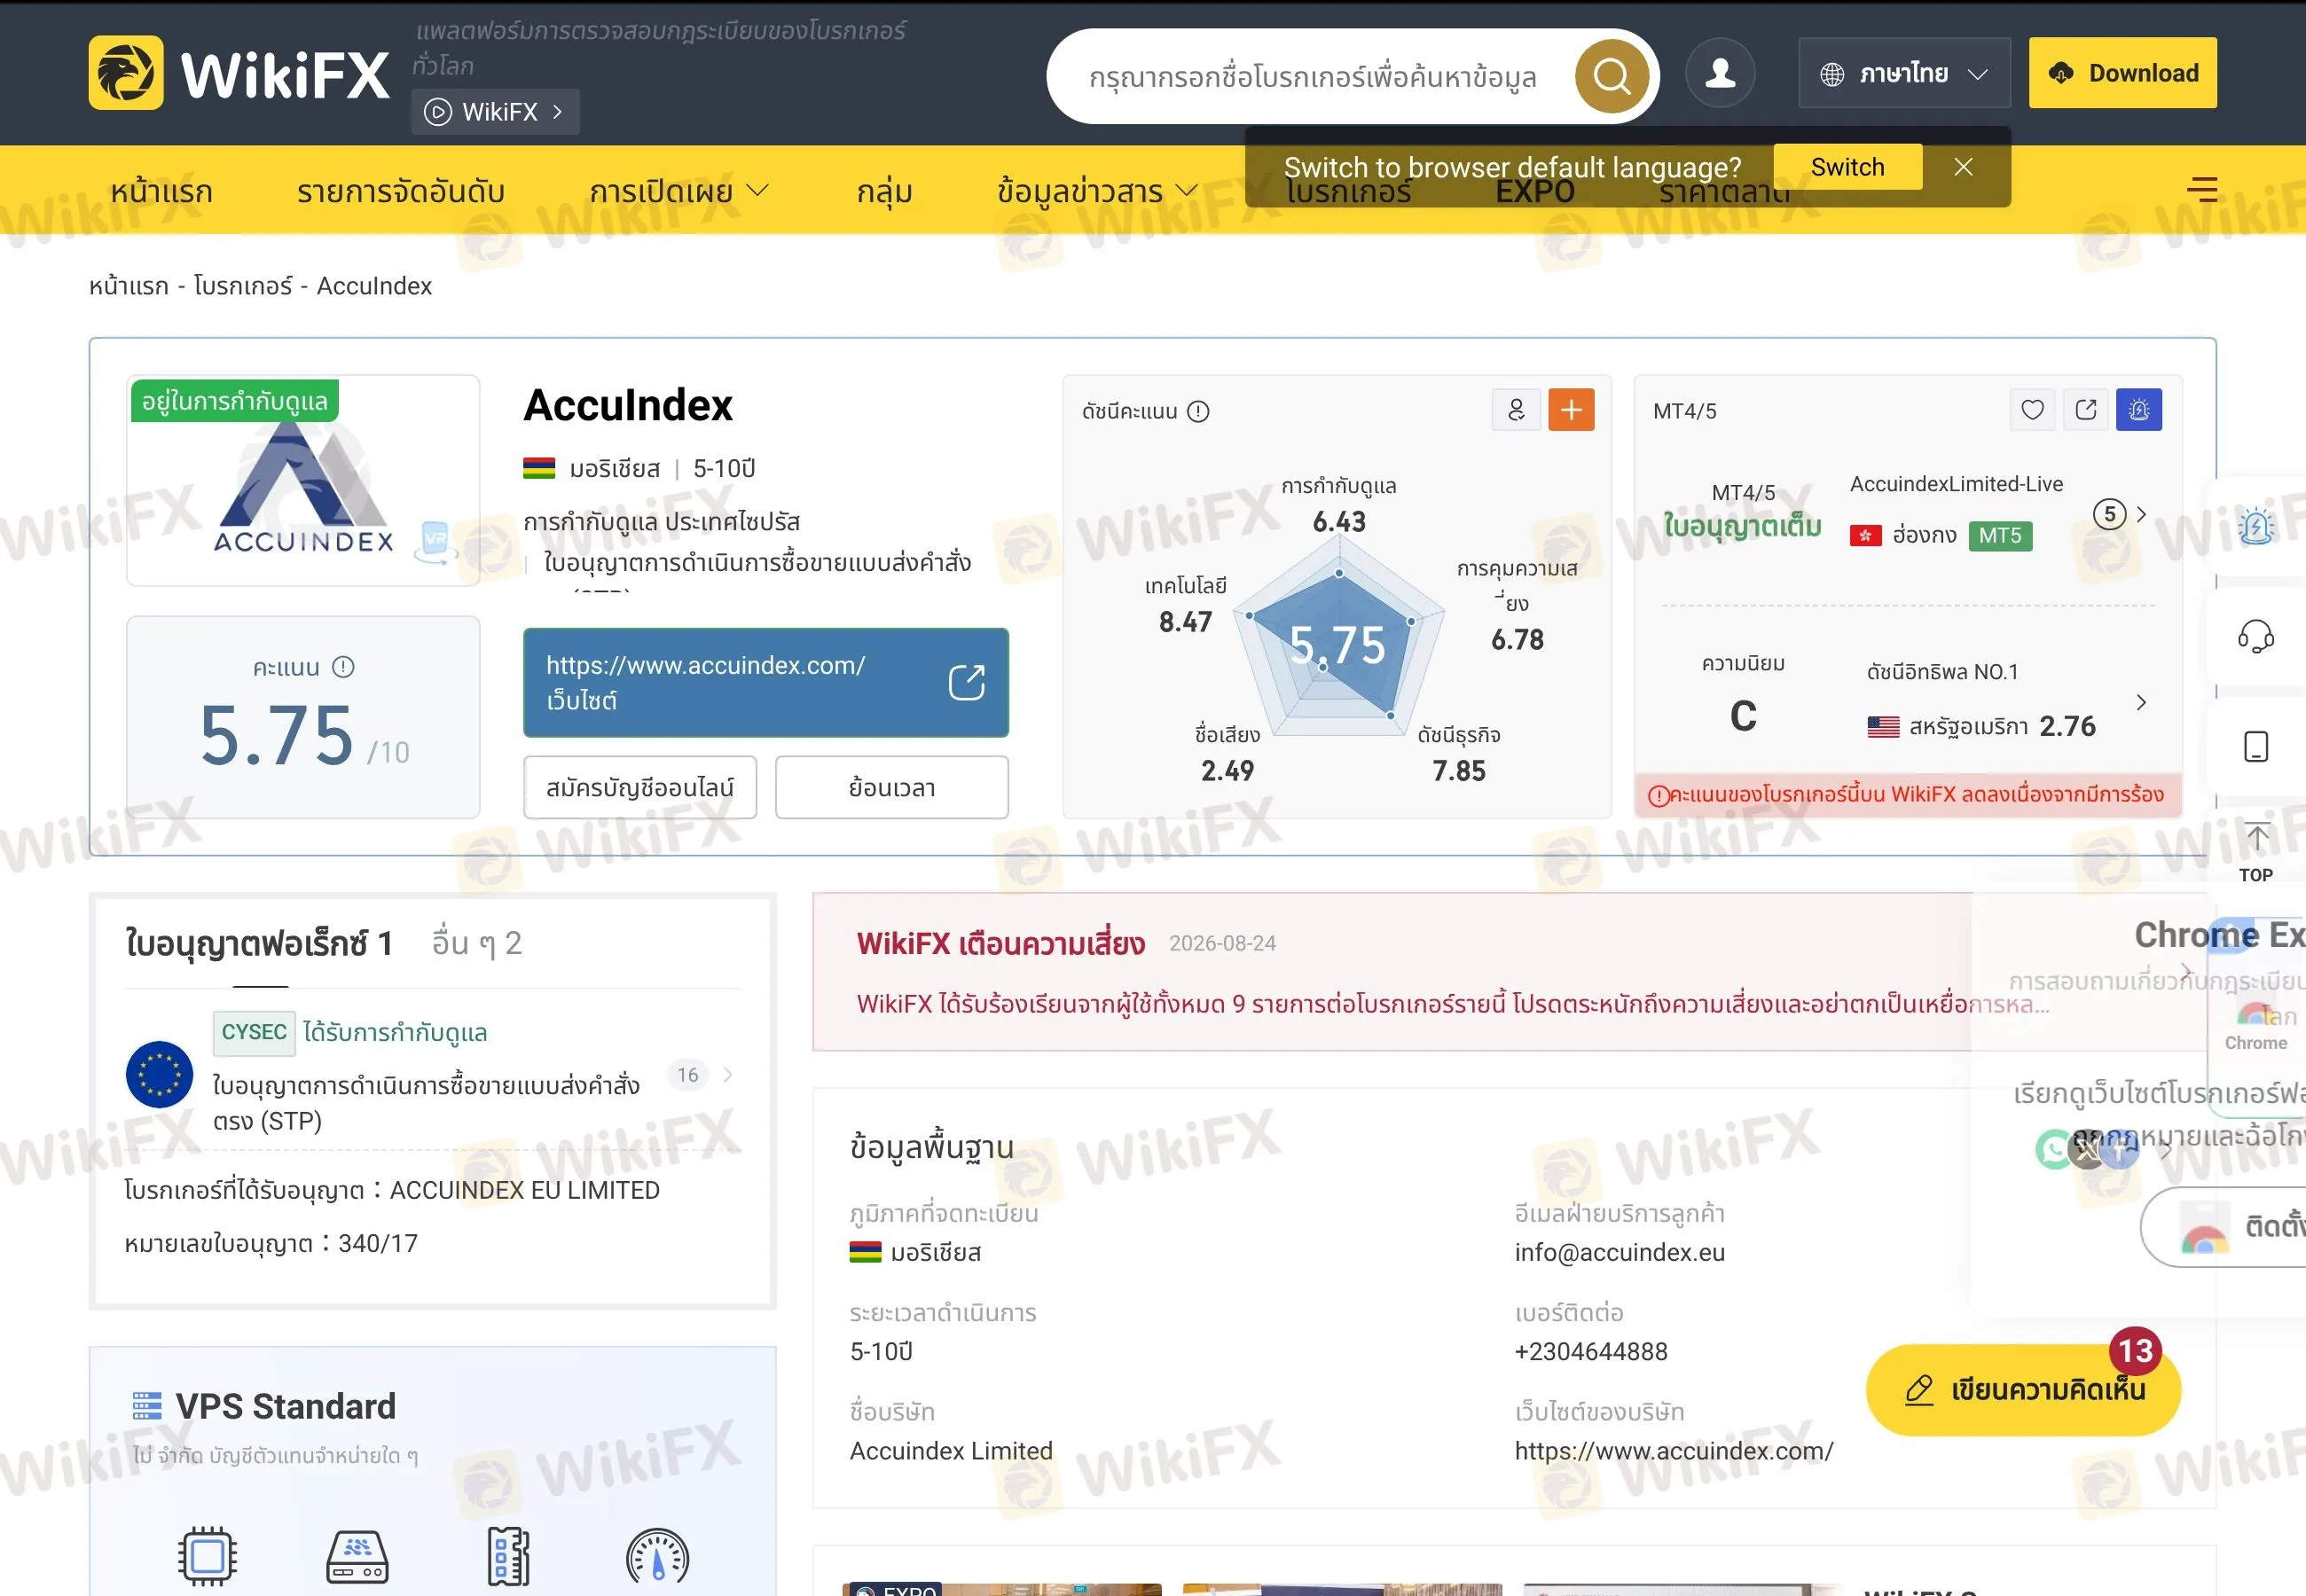This screenshot has width=2306, height=1596.
Task: Click the red score-reduced warning notice
Action: coord(1907,795)
